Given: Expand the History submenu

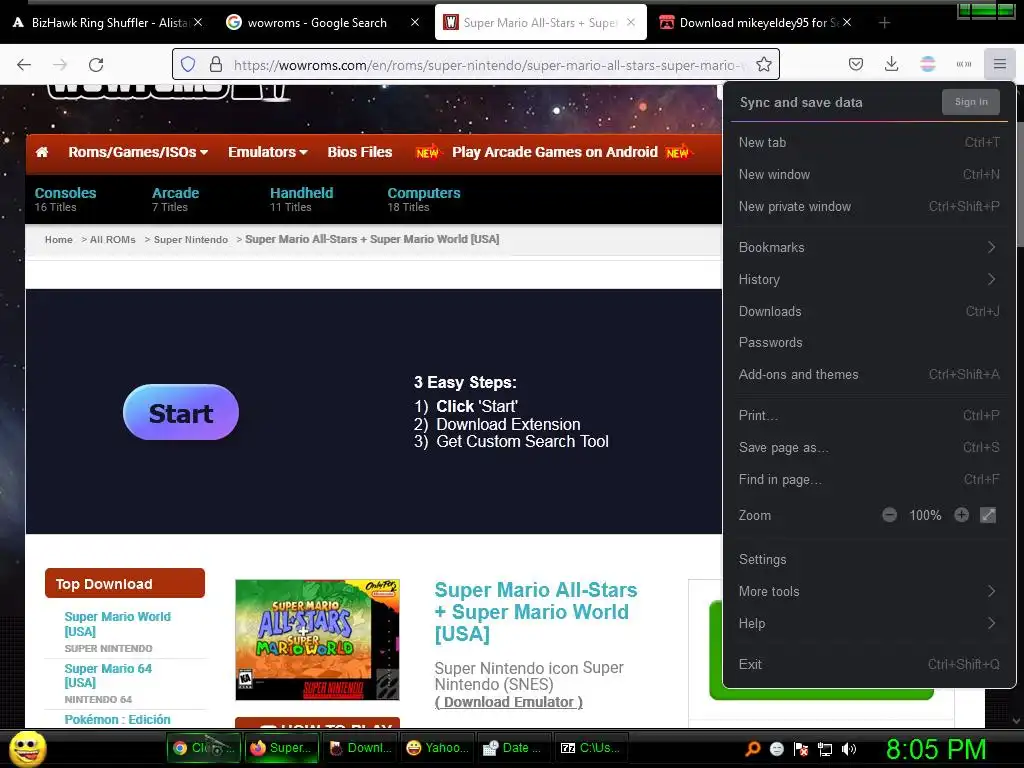Looking at the screenshot, I should pyautogui.click(x=869, y=280).
